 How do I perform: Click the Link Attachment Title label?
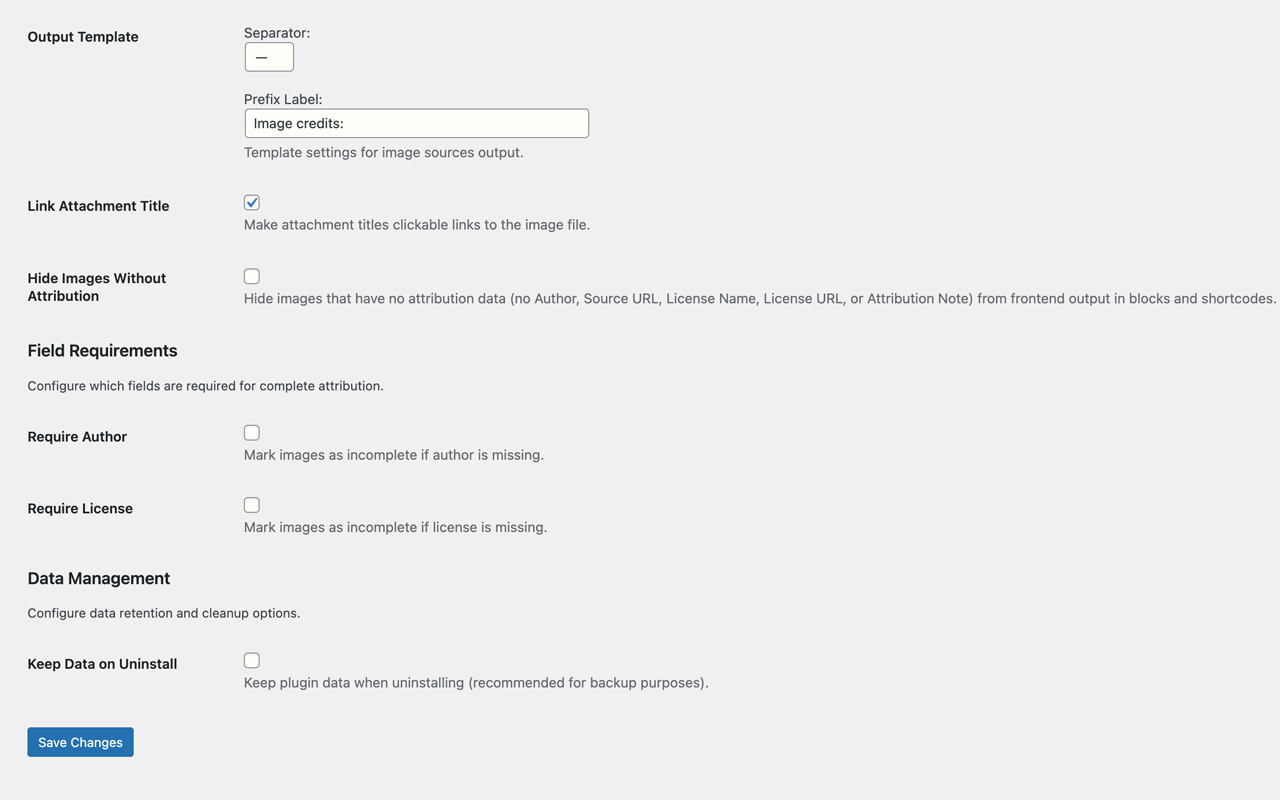[x=97, y=205]
